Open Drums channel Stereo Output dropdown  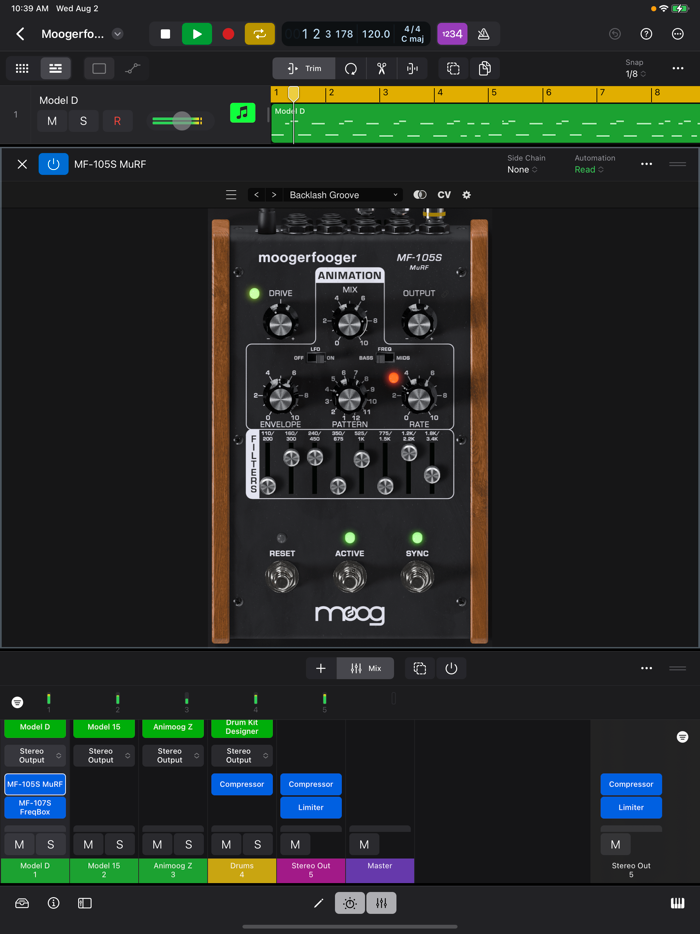point(242,755)
